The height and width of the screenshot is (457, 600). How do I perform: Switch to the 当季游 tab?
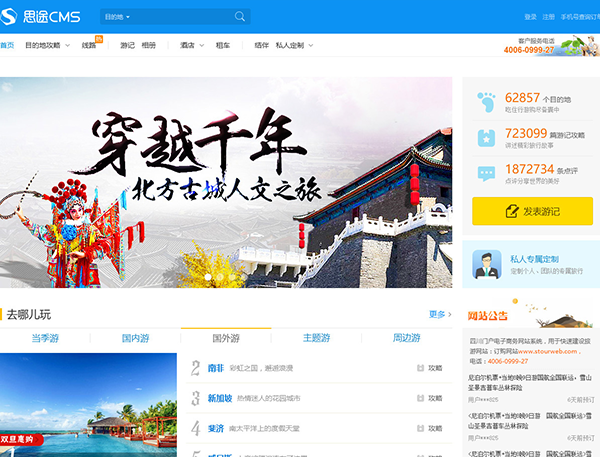point(45,338)
